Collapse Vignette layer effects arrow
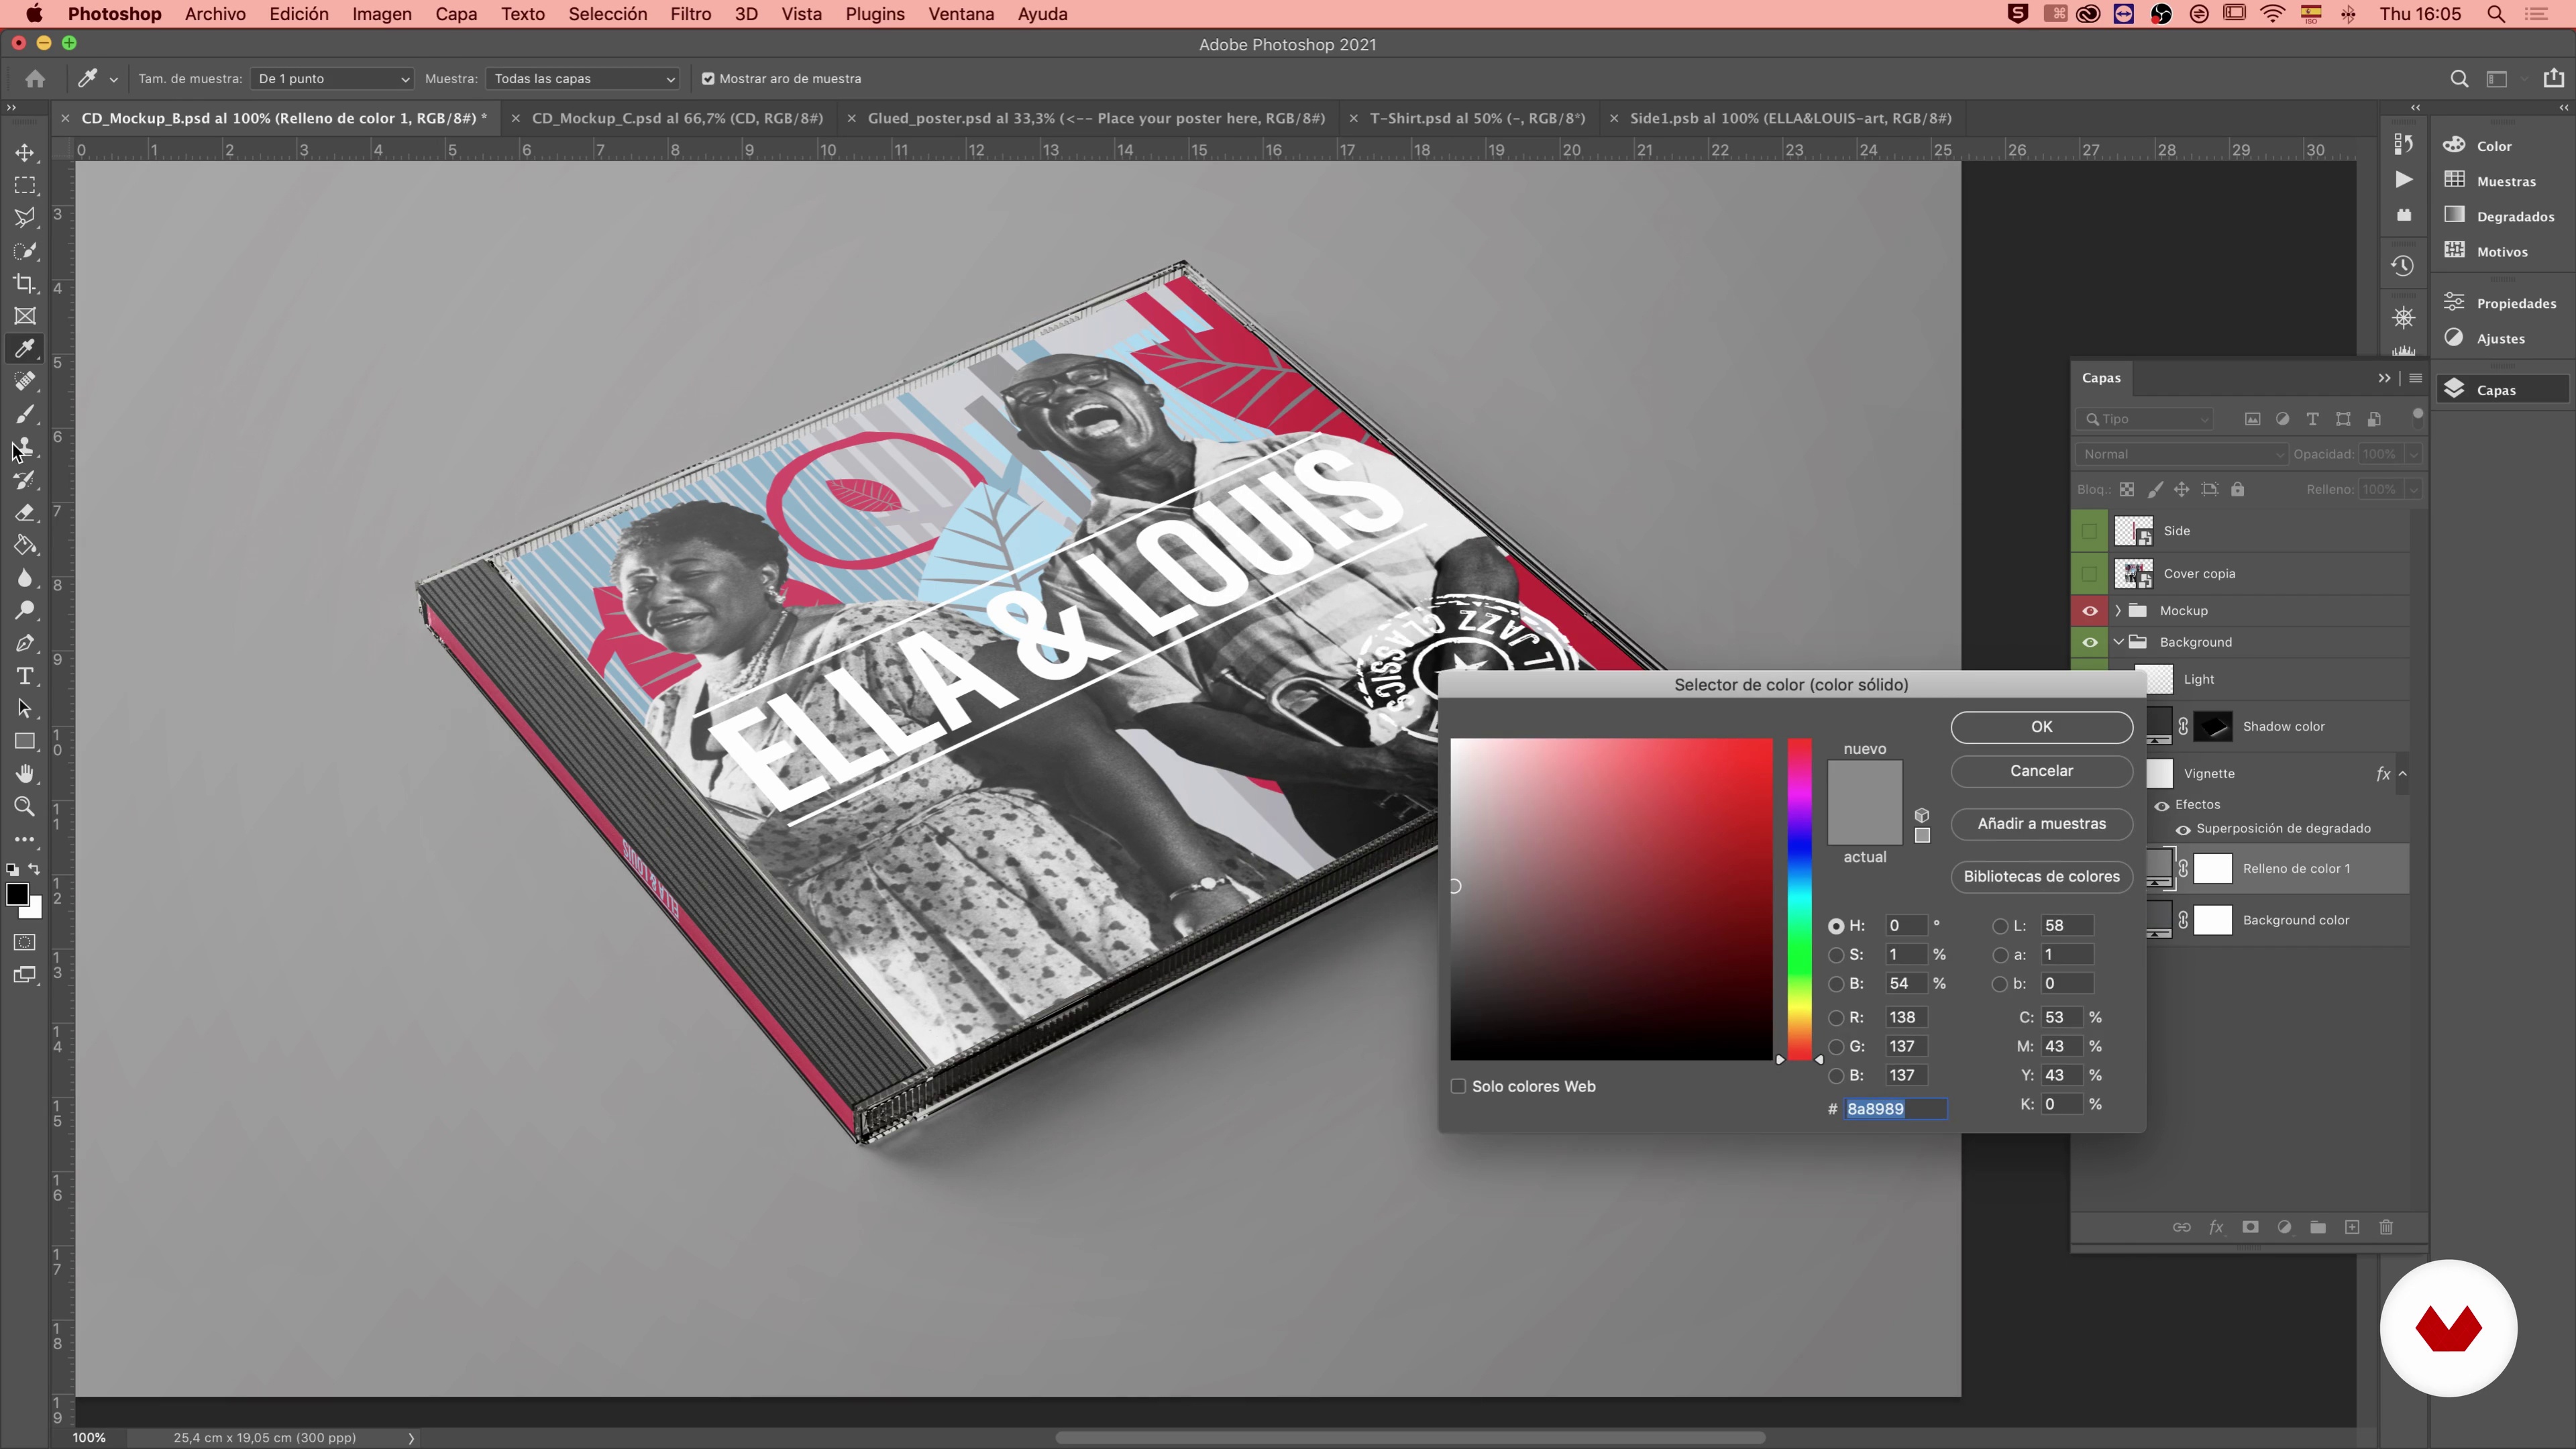The height and width of the screenshot is (1449, 2576). click(x=2403, y=774)
